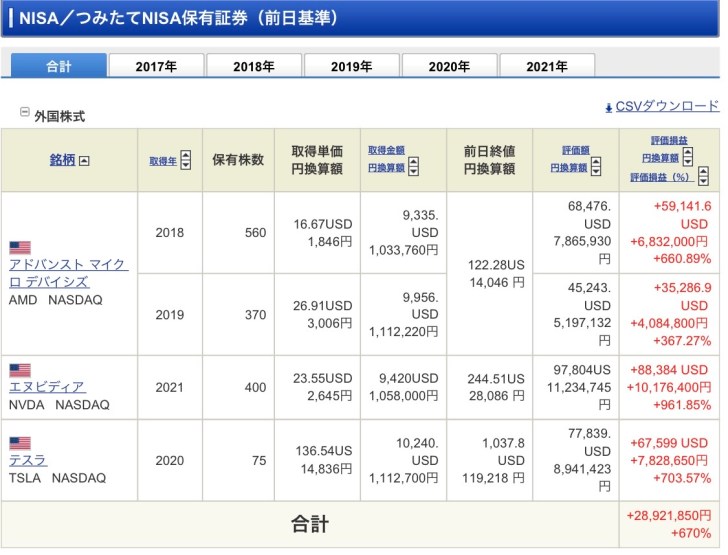Click sort arrows beside 評価額 円換算額
Viewport: 728px width, 555px height.
(x=596, y=160)
